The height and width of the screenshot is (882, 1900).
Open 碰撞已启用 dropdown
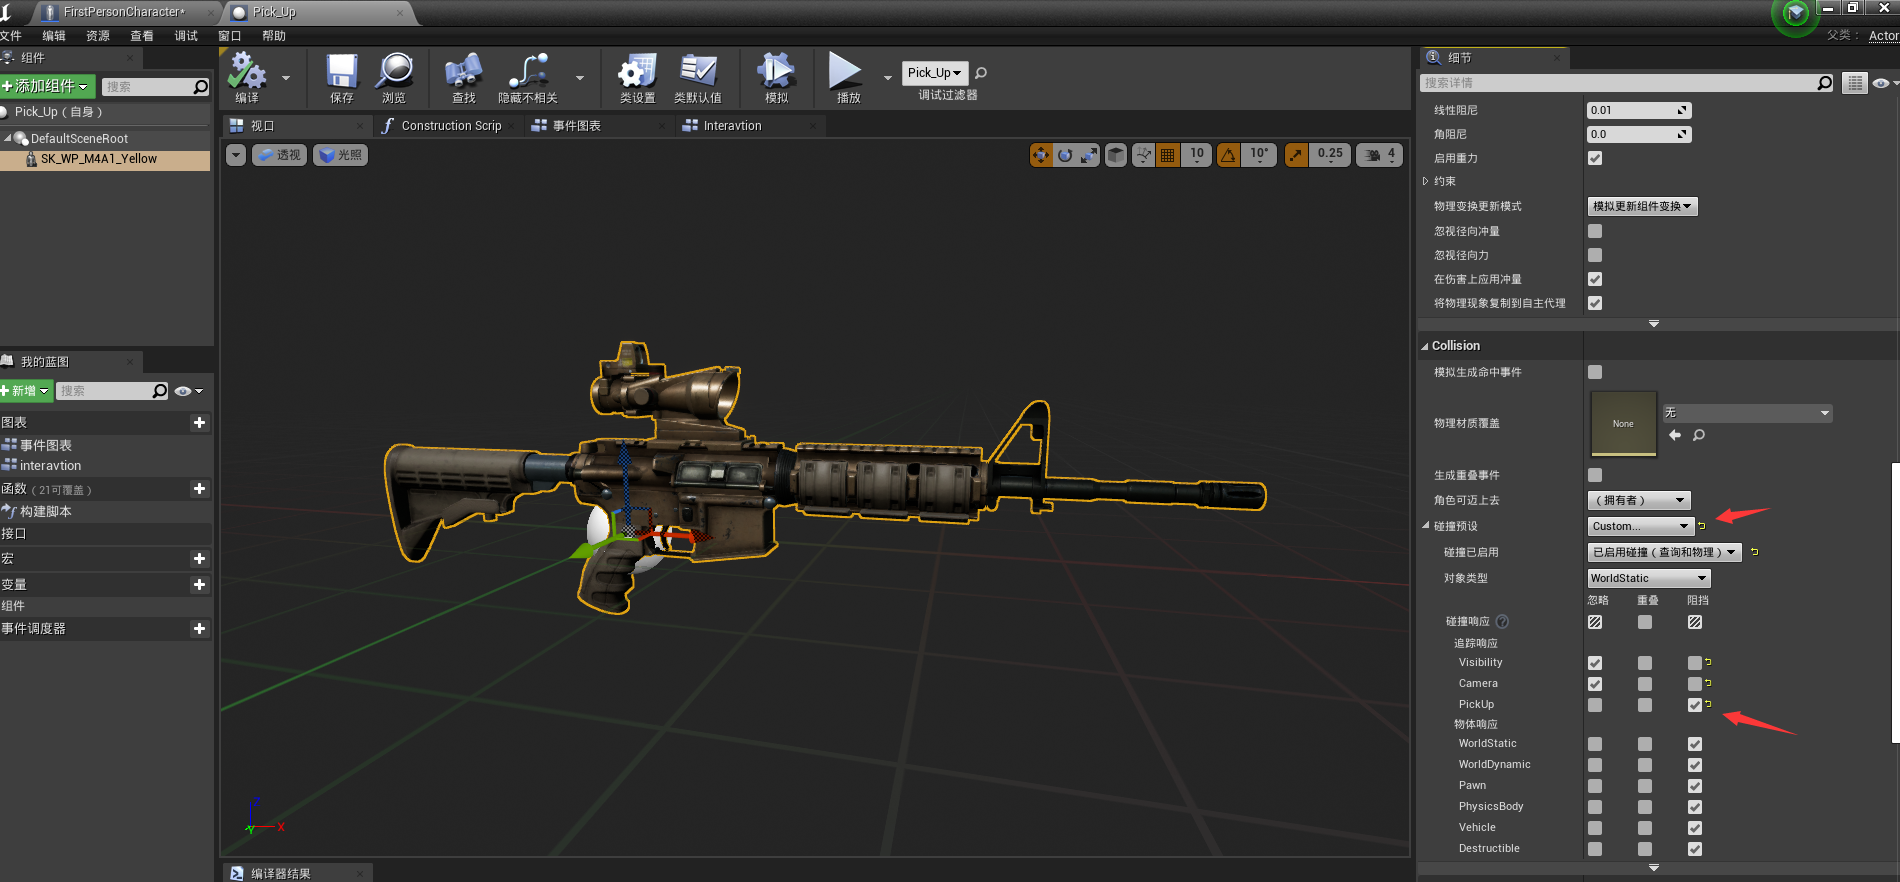[x=1665, y=552]
